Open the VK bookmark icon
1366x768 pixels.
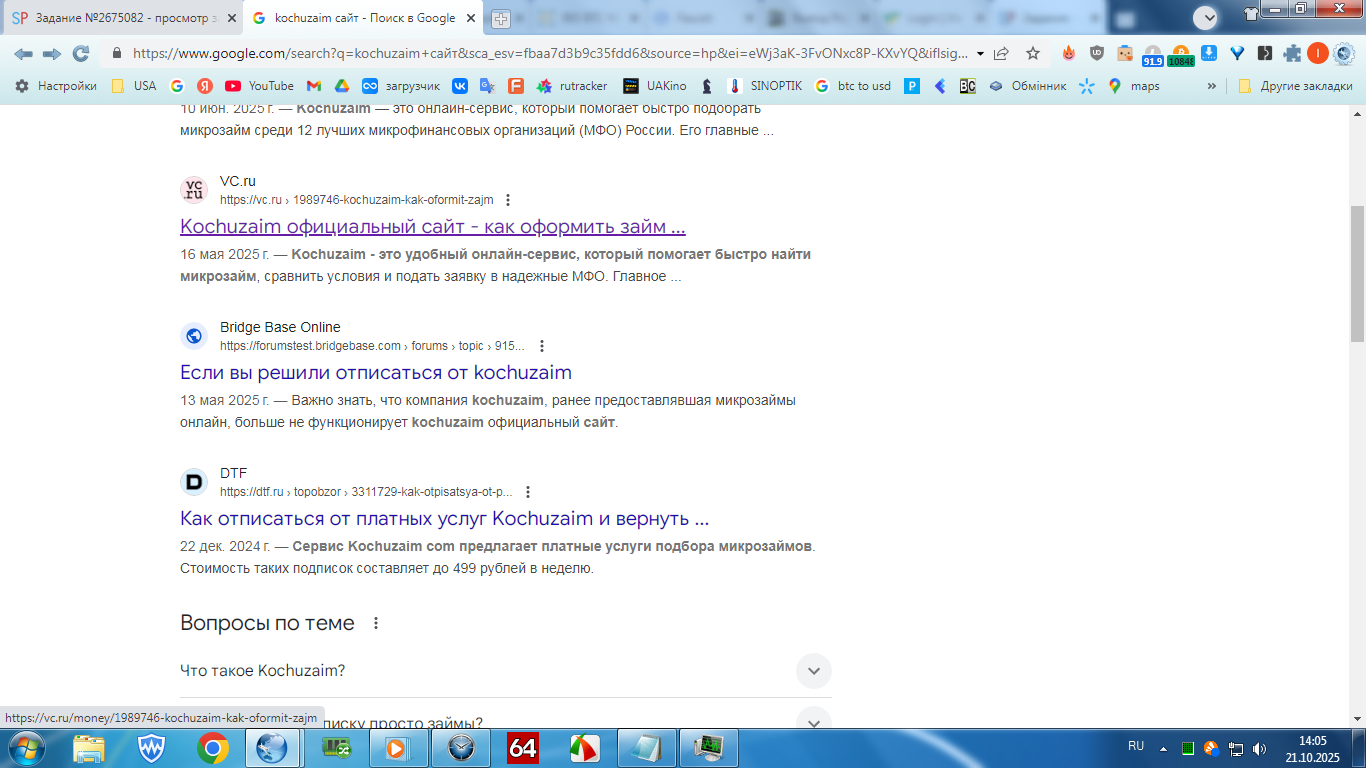pyautogui.click(x=460, y=86)
